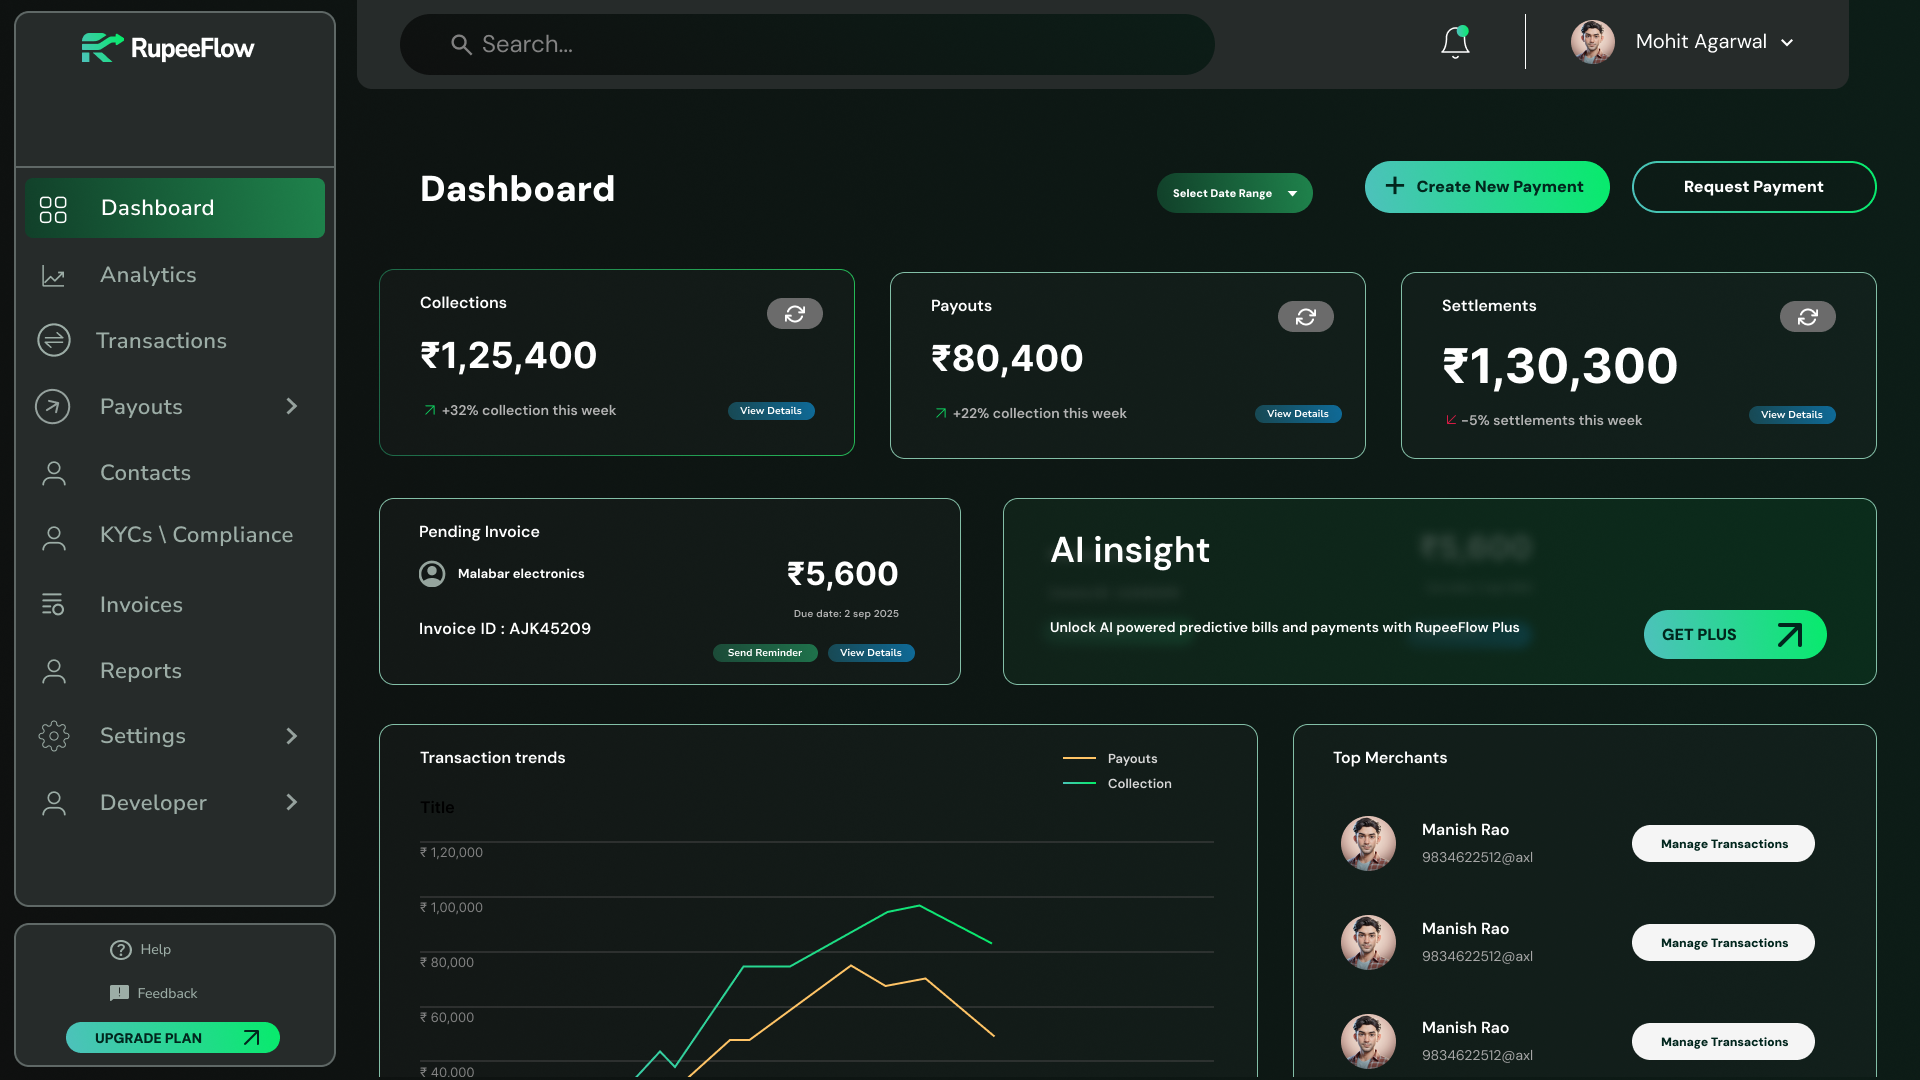Click the first Manish Rao merchant avatar

pyautogui.click(x=1368, y=843)
